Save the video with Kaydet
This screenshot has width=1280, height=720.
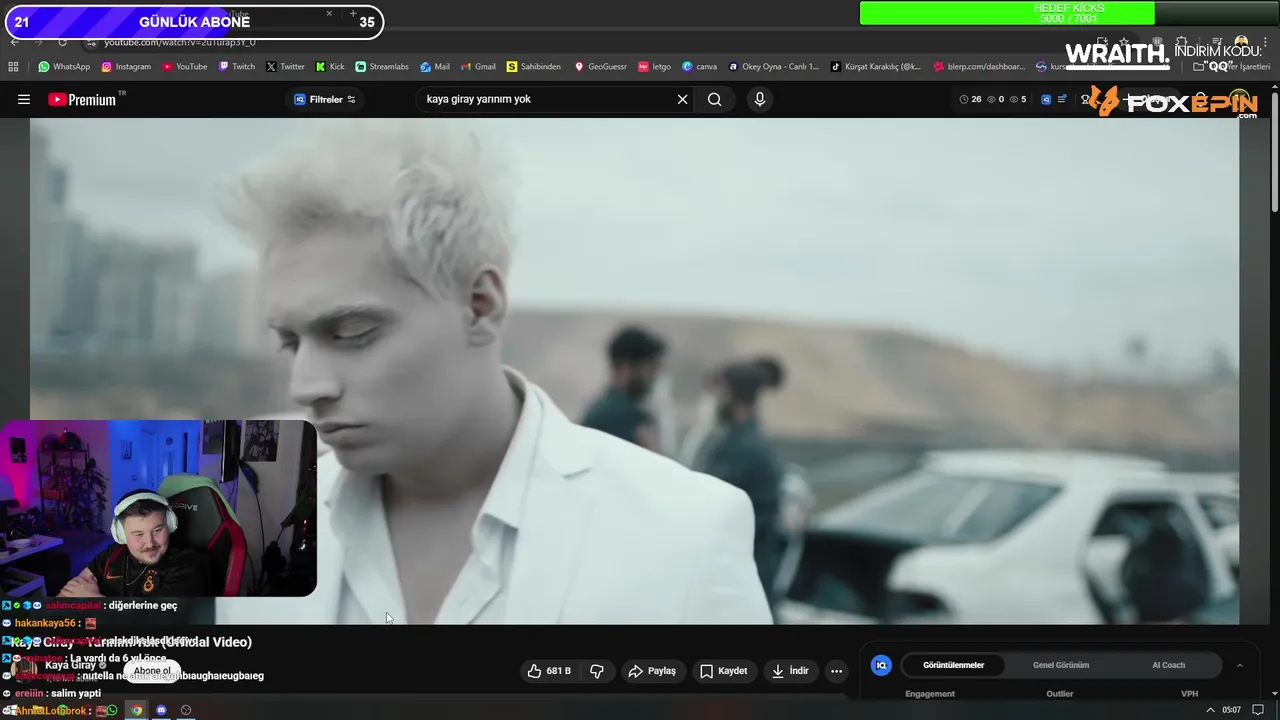[x=723, y=671]
